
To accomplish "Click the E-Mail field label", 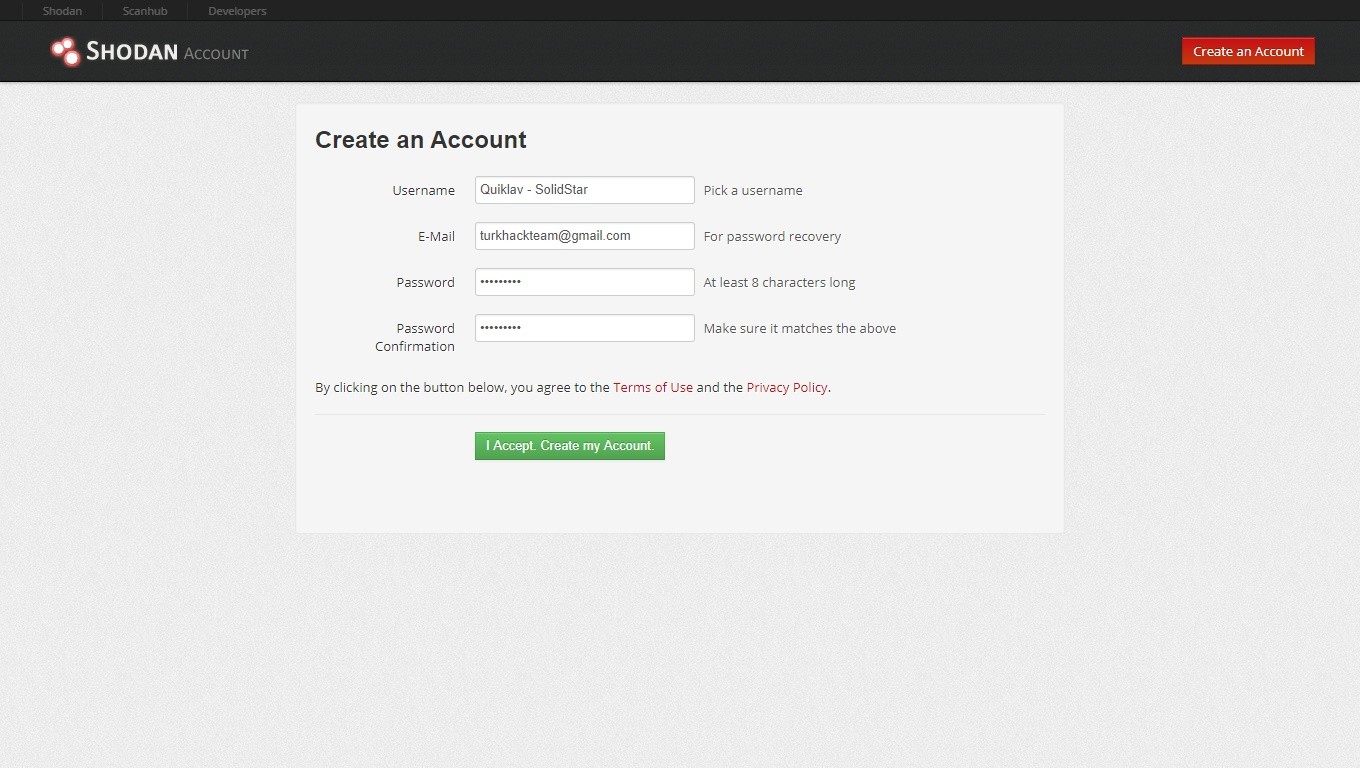I will 436,236.
